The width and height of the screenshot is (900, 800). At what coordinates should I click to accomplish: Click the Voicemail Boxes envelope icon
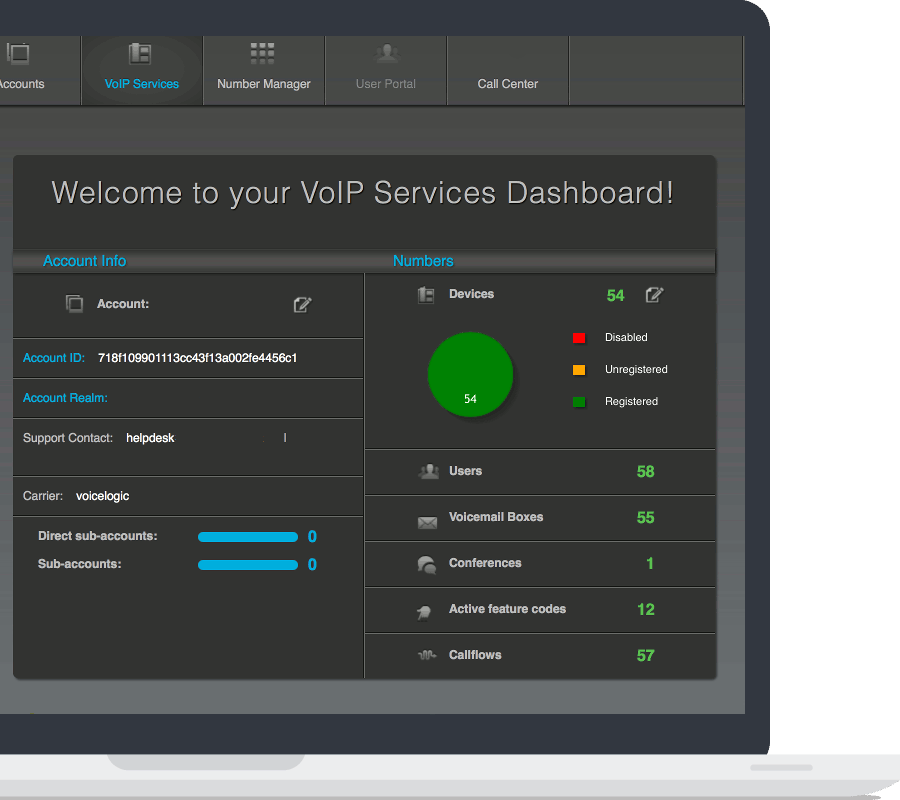428,522
